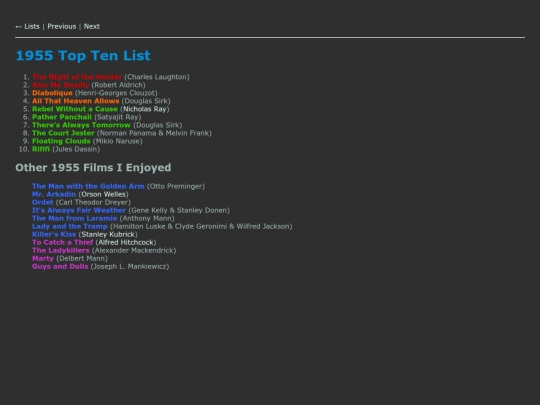Viewport: 540px width, 405px height.
Task: Click Alfred Hitchcock director link
Action: 126,242
